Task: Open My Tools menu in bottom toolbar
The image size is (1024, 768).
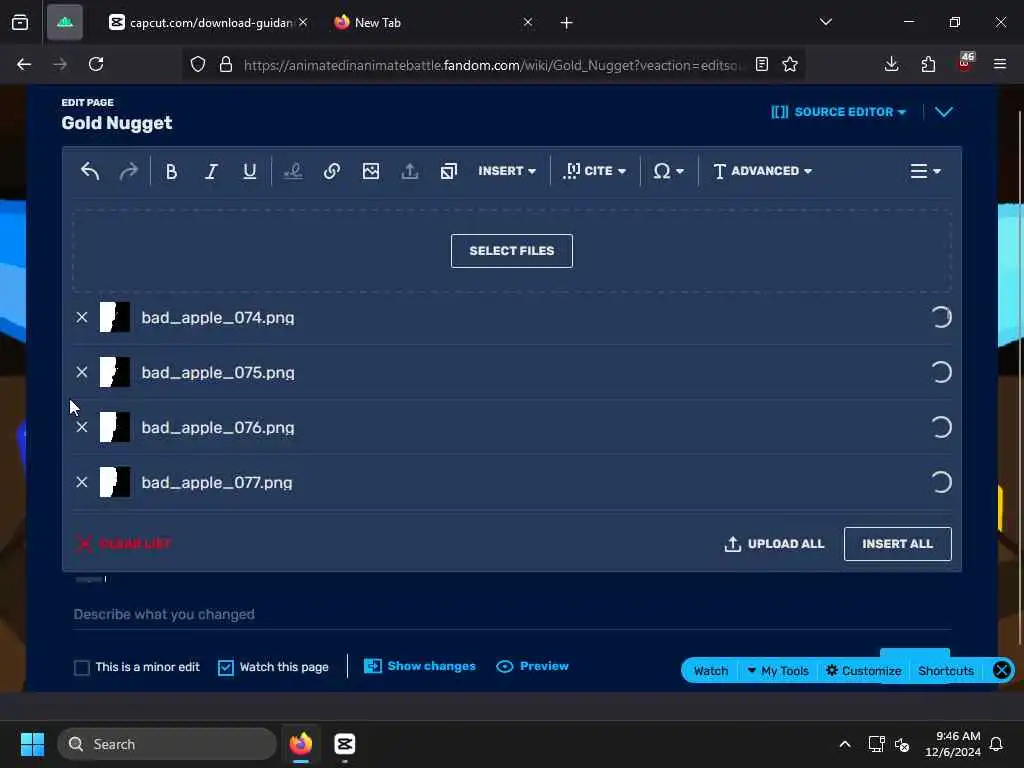Action: point(778,671)
